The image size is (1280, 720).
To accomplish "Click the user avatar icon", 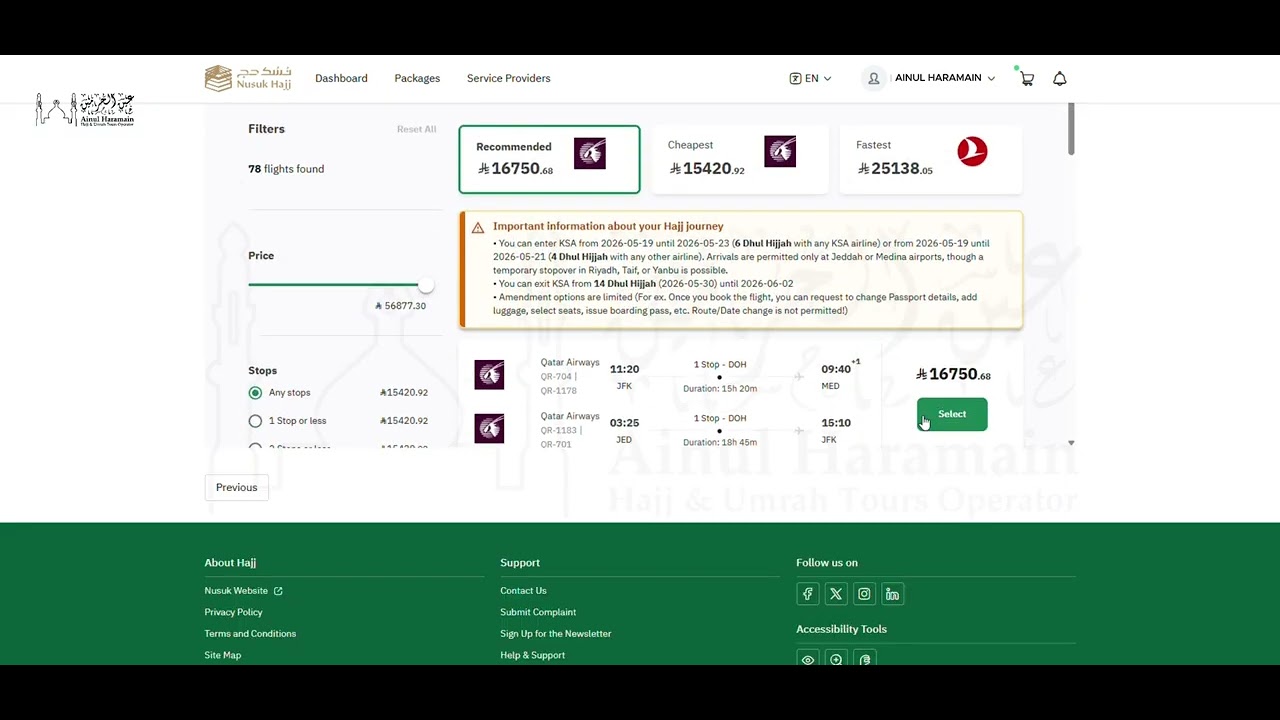I will click(874, 78).
